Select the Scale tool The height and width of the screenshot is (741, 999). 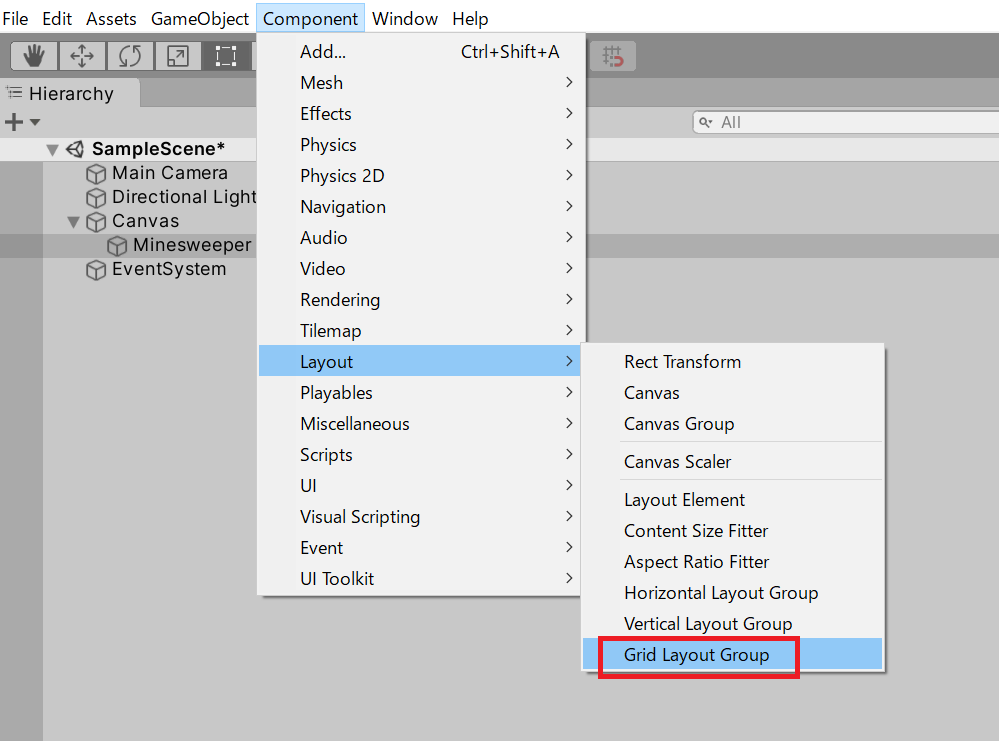(x=177, y=56)
